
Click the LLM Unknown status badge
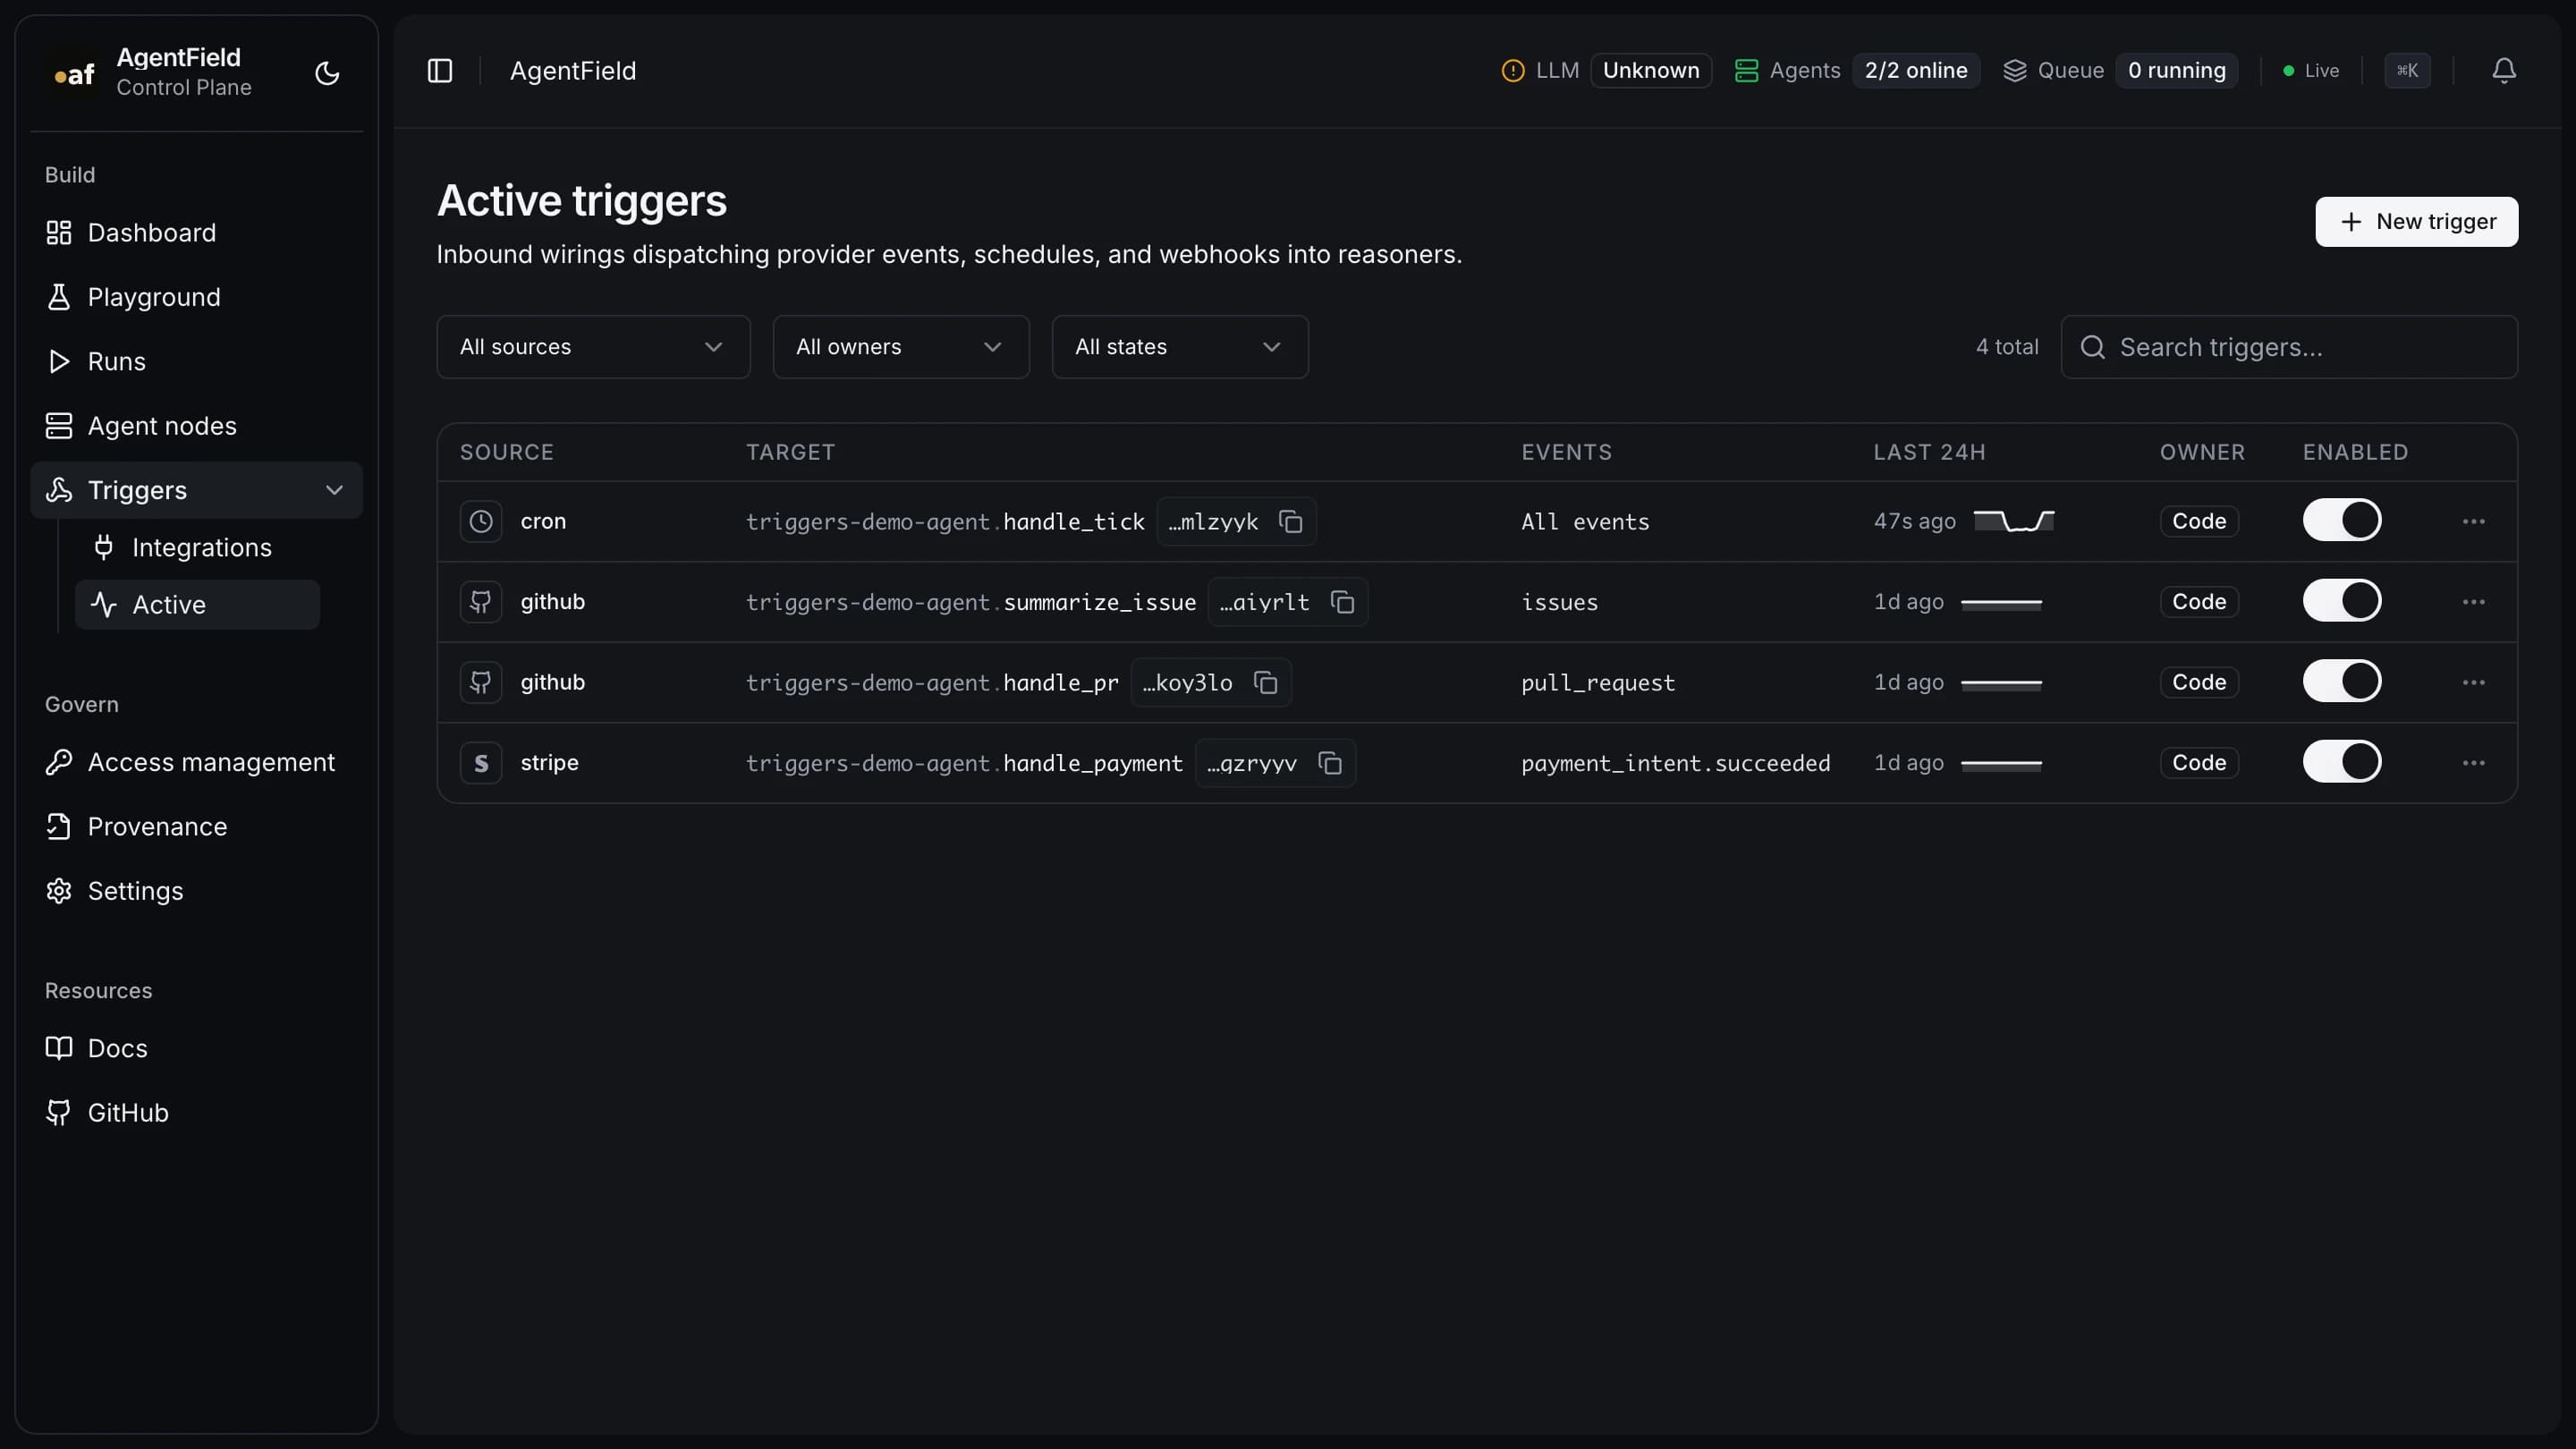tap(1651, 70)
